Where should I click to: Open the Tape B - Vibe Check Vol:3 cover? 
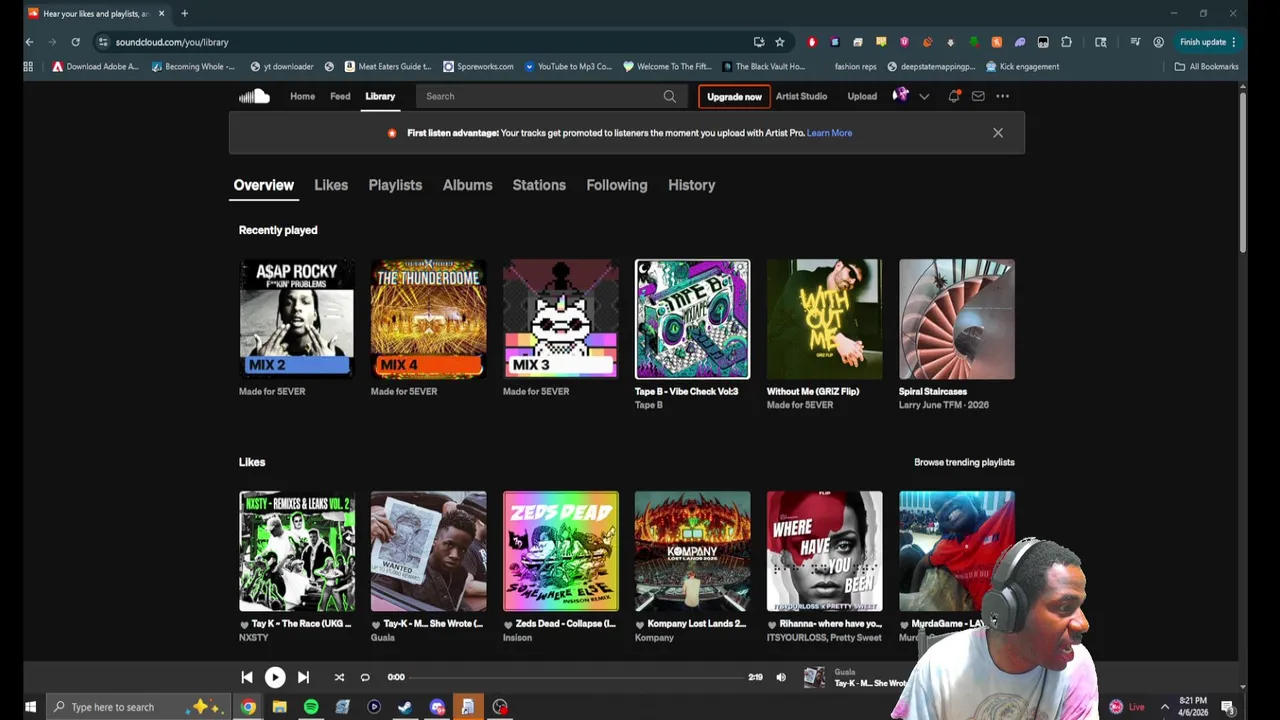tap(692, 319)
